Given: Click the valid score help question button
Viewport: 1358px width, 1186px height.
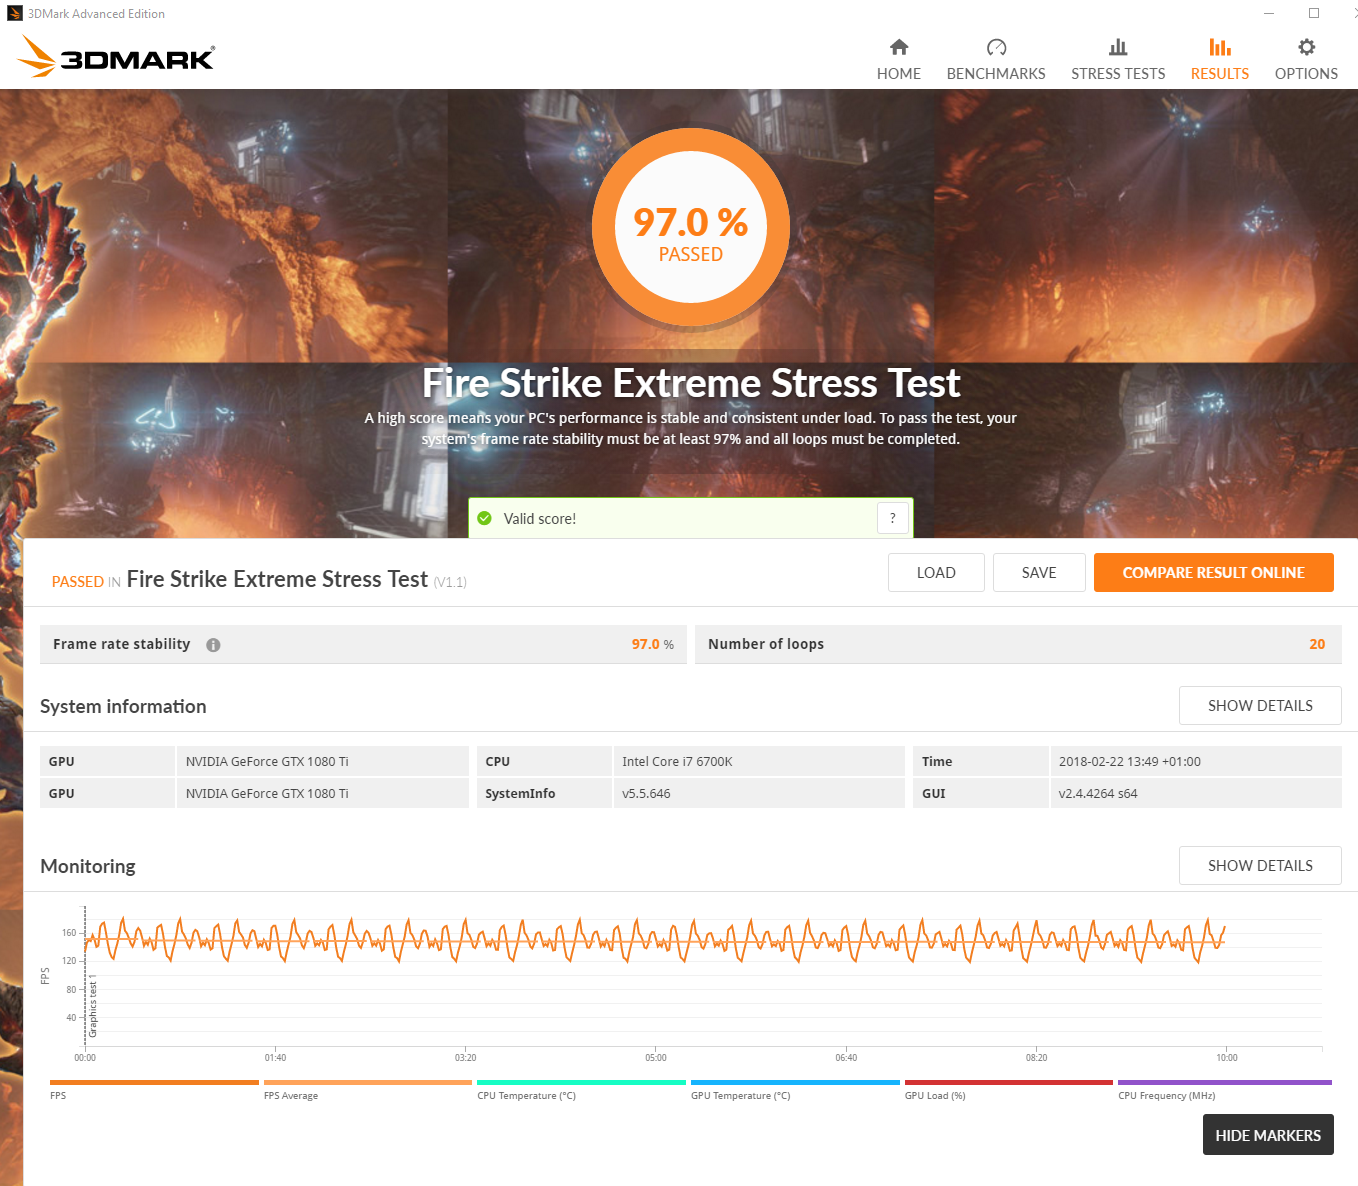Looking at the screenshot, I should click(x=893, y=518).
